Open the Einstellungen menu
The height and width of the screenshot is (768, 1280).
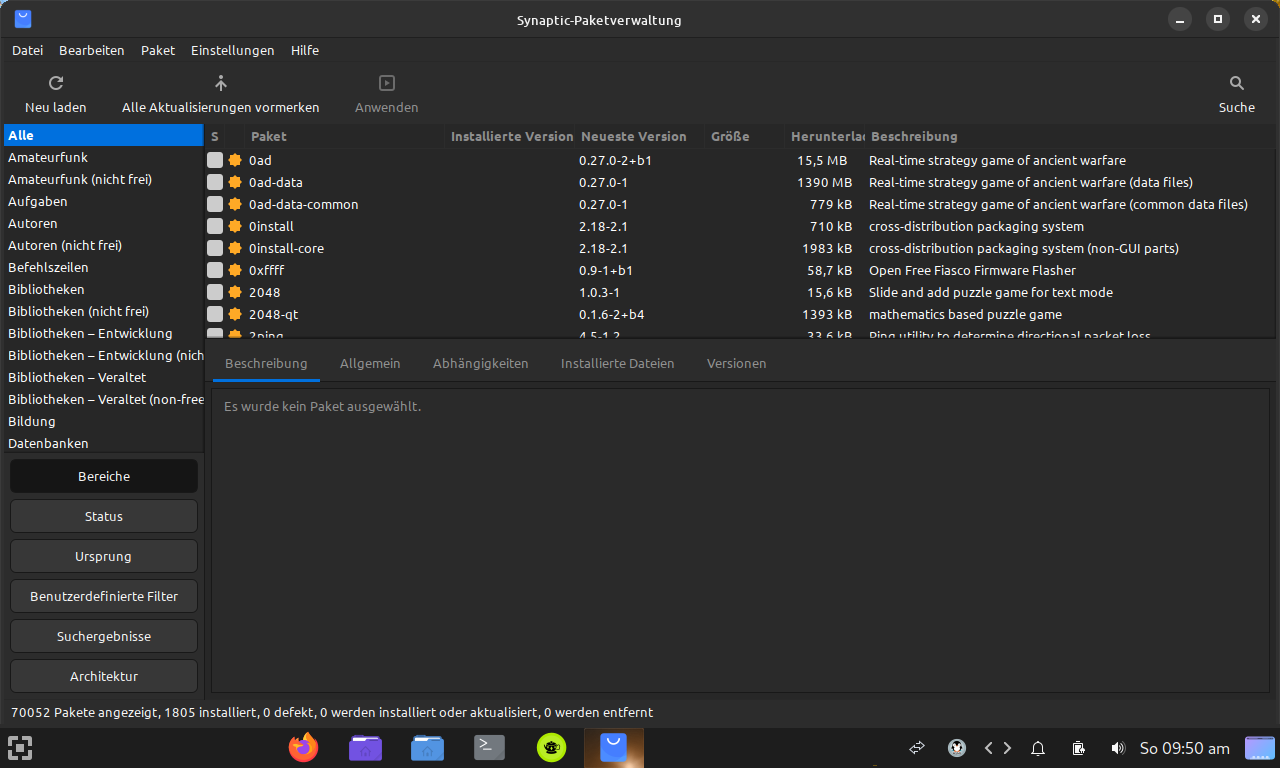pos(232,50)
